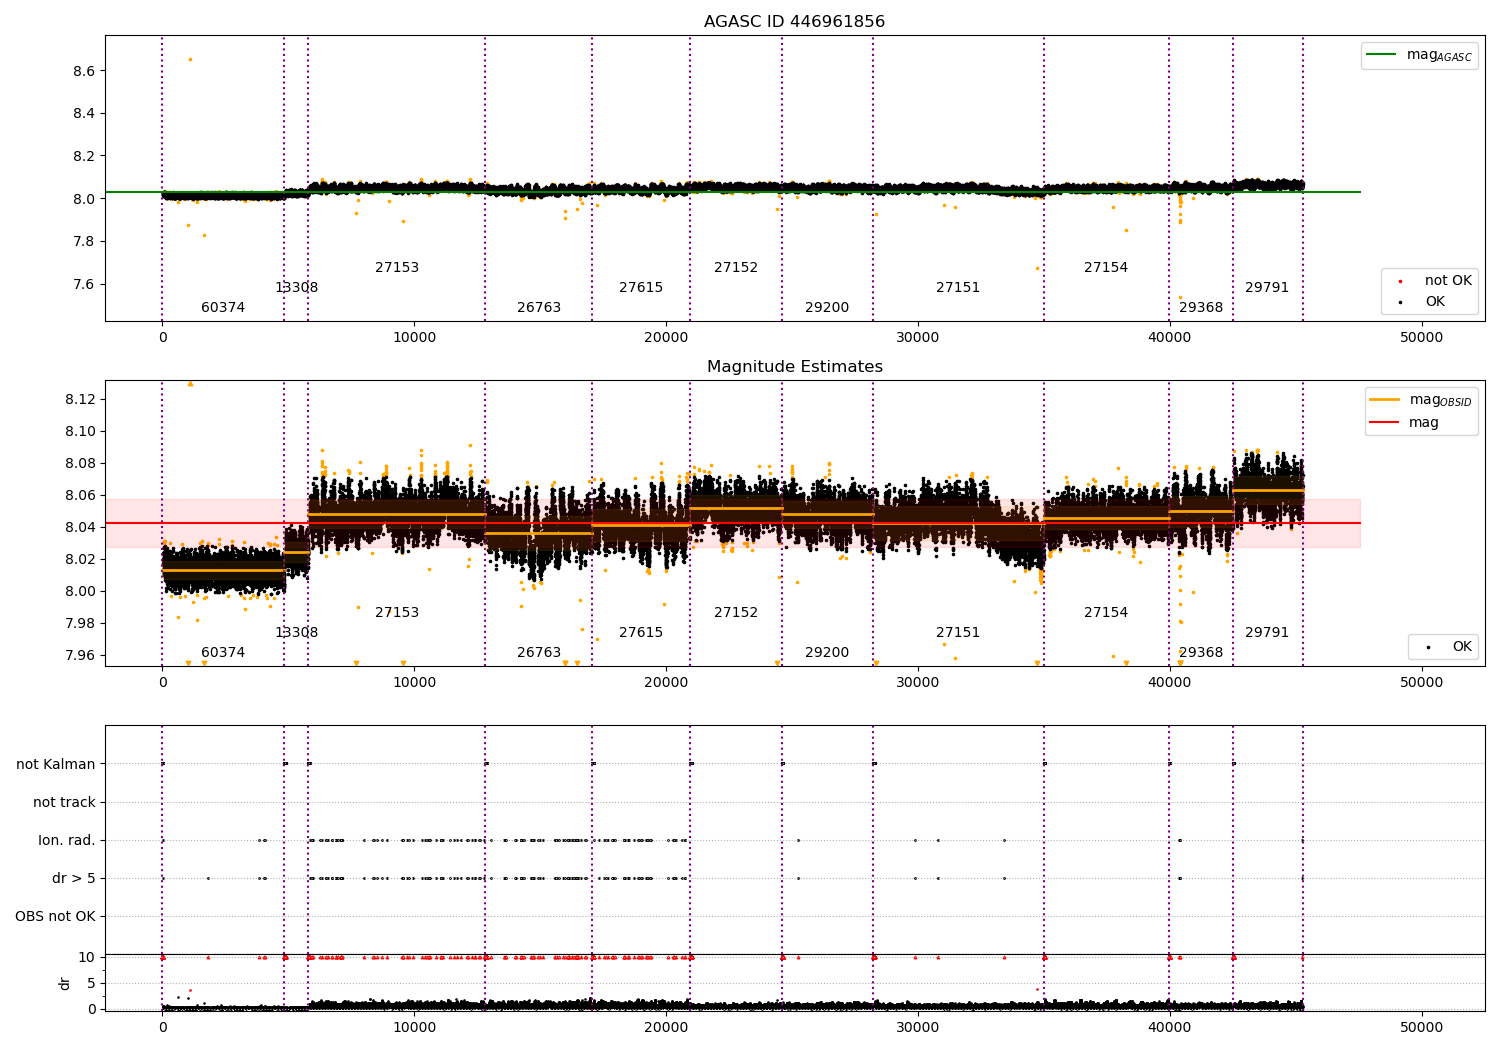1500x1050 pixels.
Task: Select the OK entry in top plot legend
Action: pyautogui.click(x=1435, y=302)
